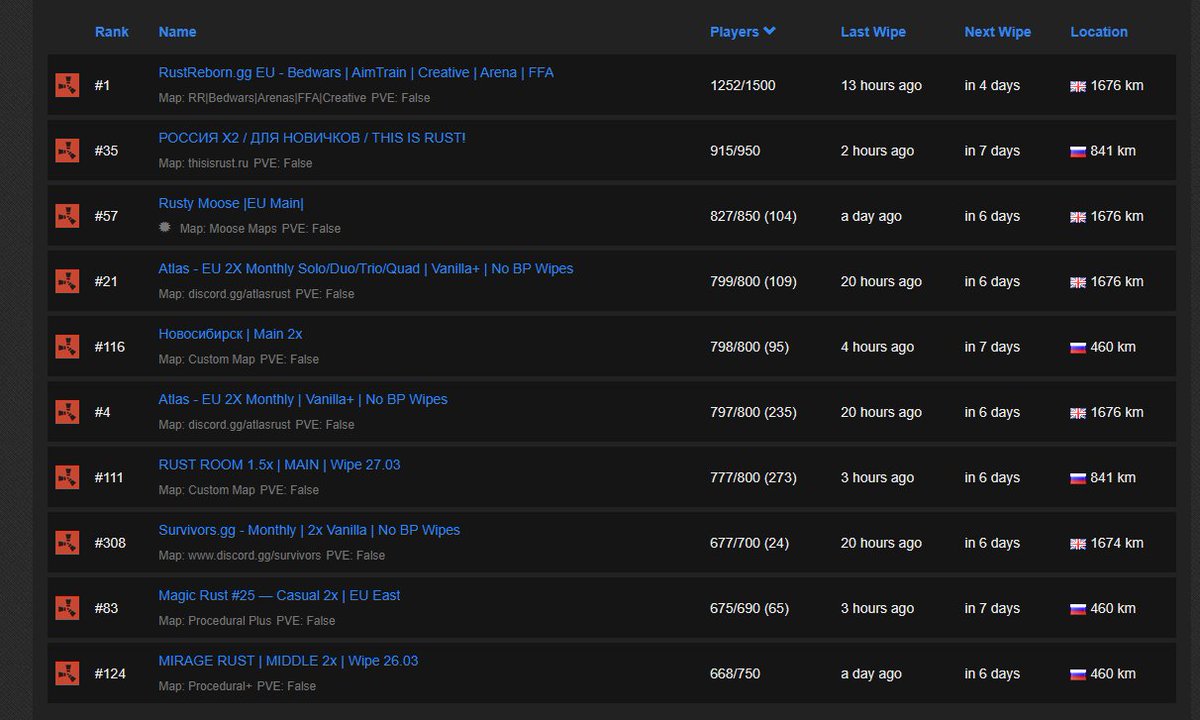
Task: Click the 4 hours ago last wipe cell
Action: coord(877,347)
